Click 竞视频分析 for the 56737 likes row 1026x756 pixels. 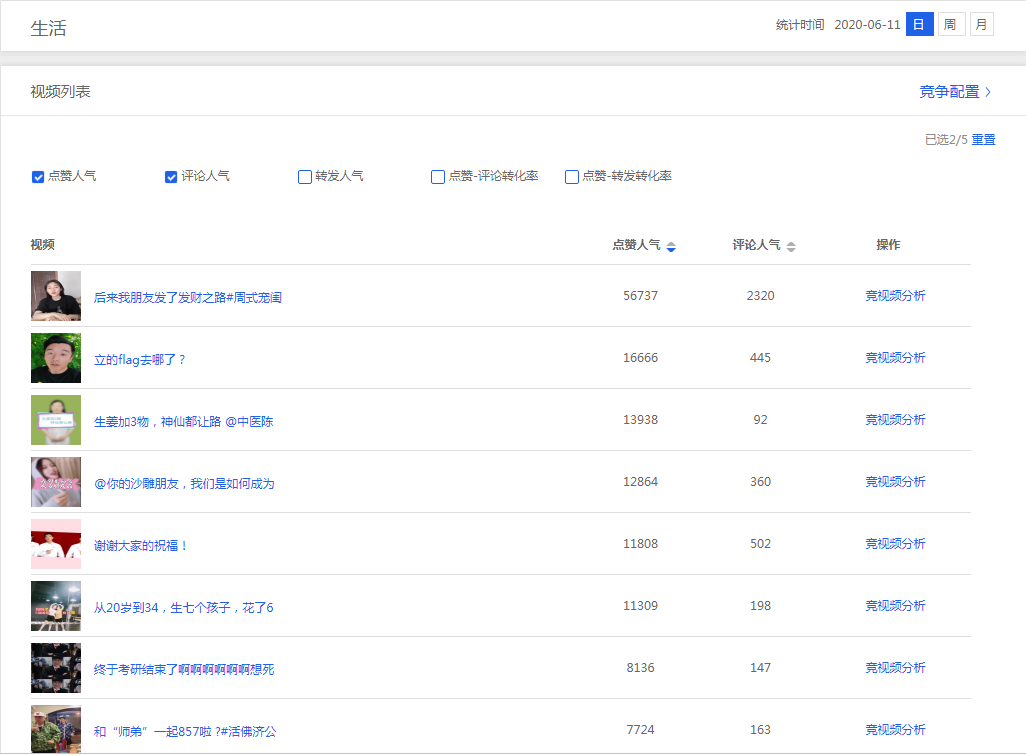(x=895, y=296)
